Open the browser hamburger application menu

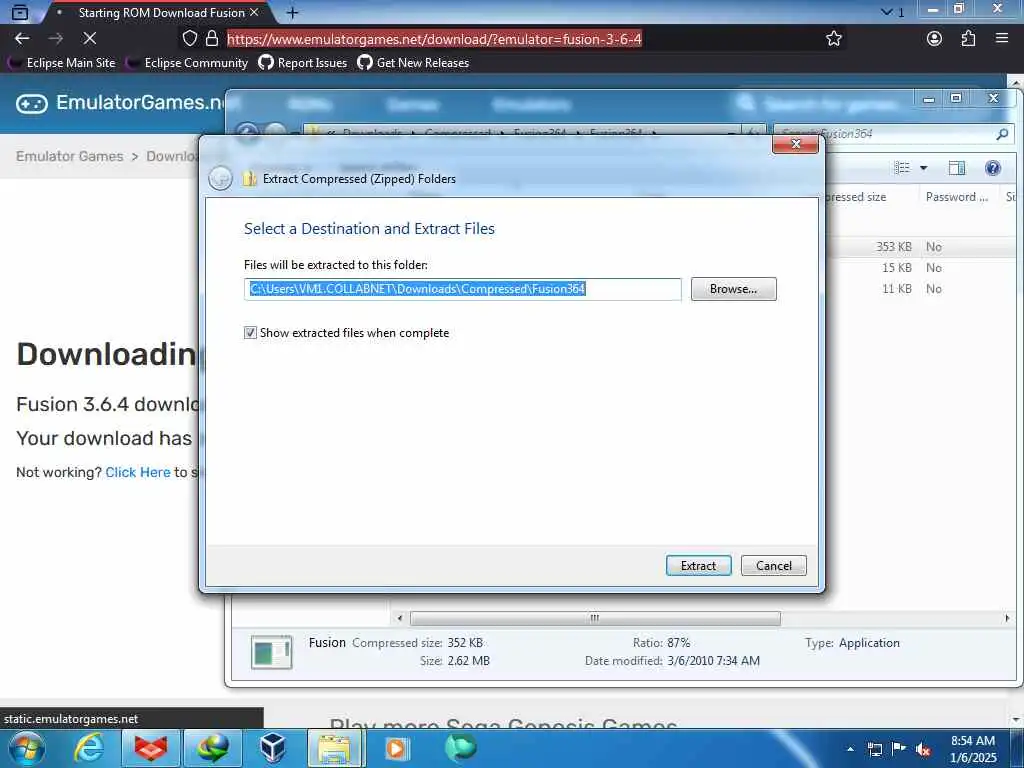click(x=1002, y=39)
